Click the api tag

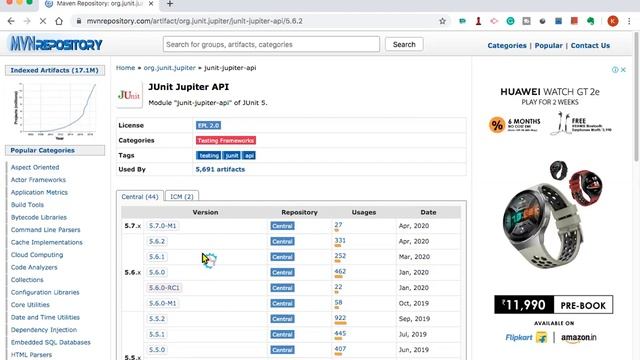[249, 156]
